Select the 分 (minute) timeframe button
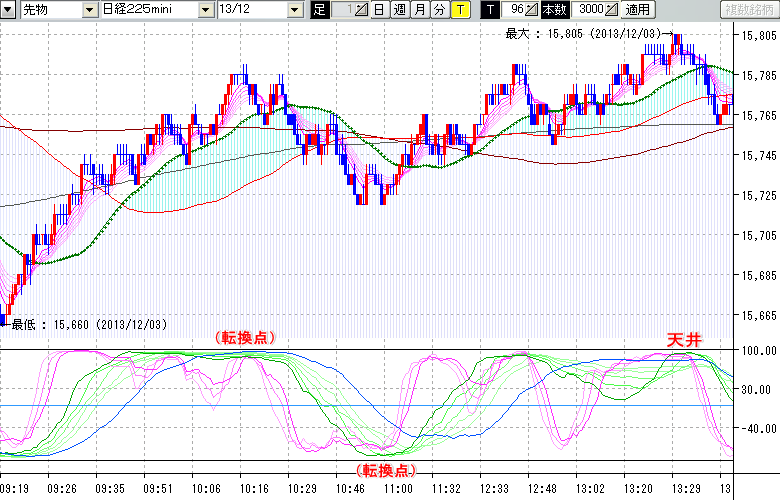 tap(439, 10)
